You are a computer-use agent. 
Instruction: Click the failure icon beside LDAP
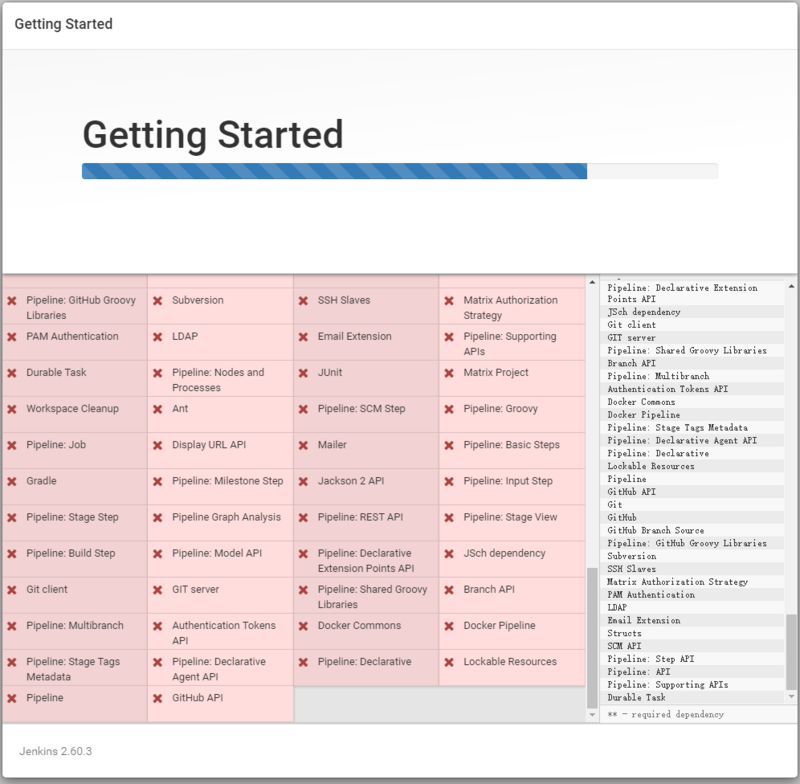click(x=159, y=337)
